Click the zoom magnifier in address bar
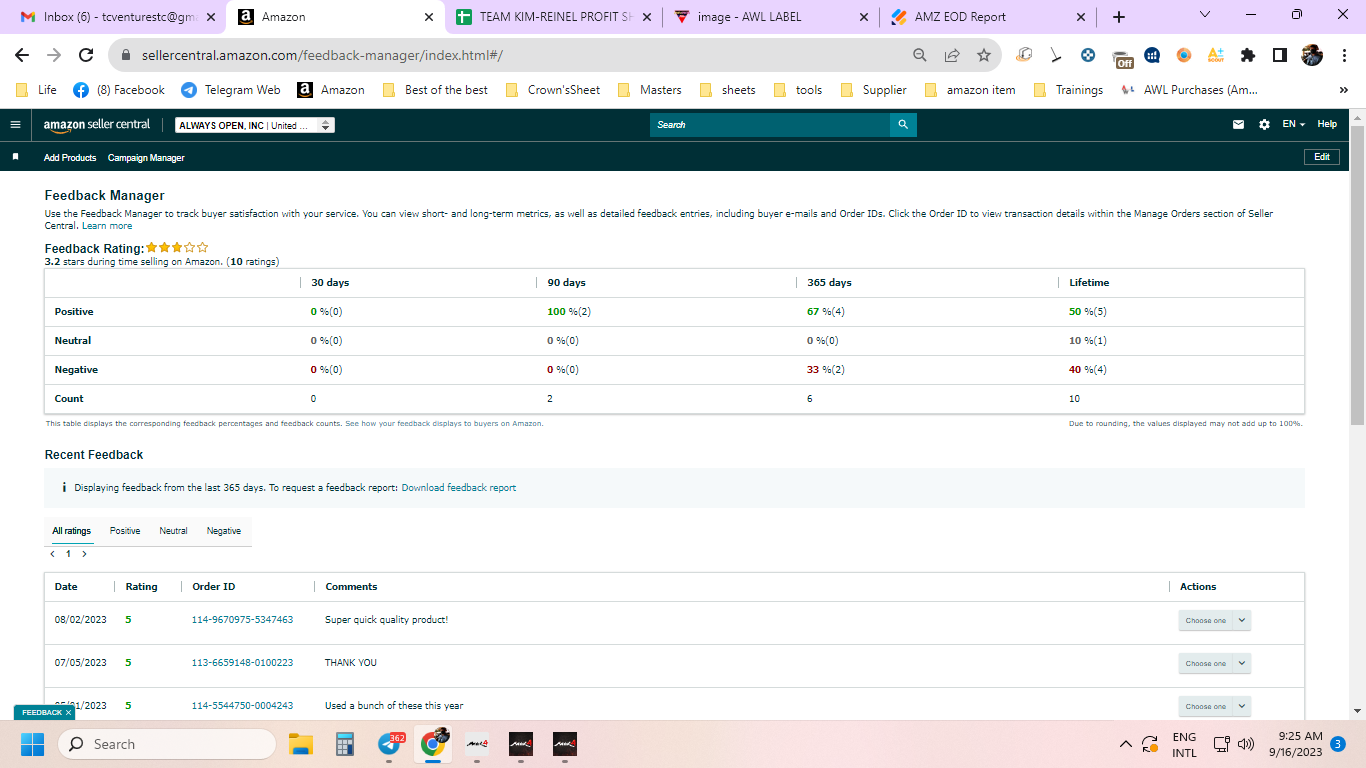This screenshot has width=1366, height=768. 920,56
